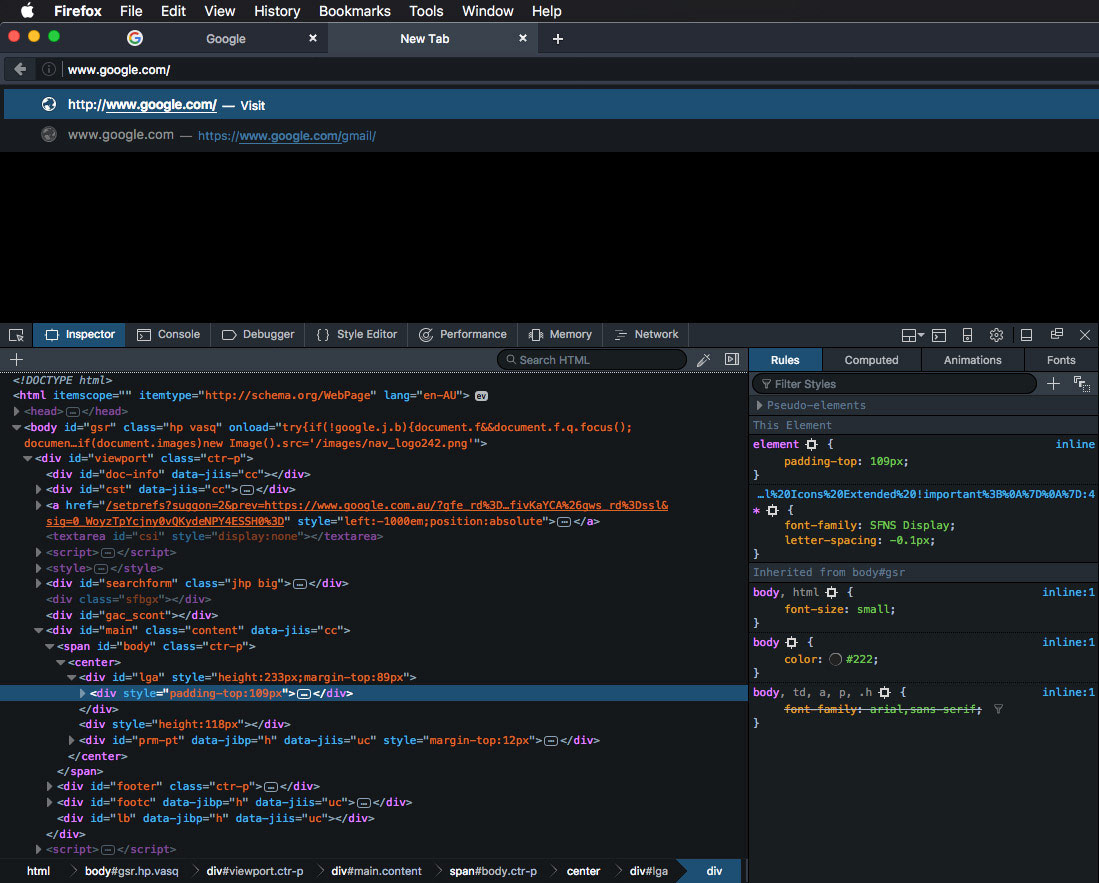This screenshot has height=883, width=1099.
Task: Select the 'body' color rule gear icon
Action: 791,642
